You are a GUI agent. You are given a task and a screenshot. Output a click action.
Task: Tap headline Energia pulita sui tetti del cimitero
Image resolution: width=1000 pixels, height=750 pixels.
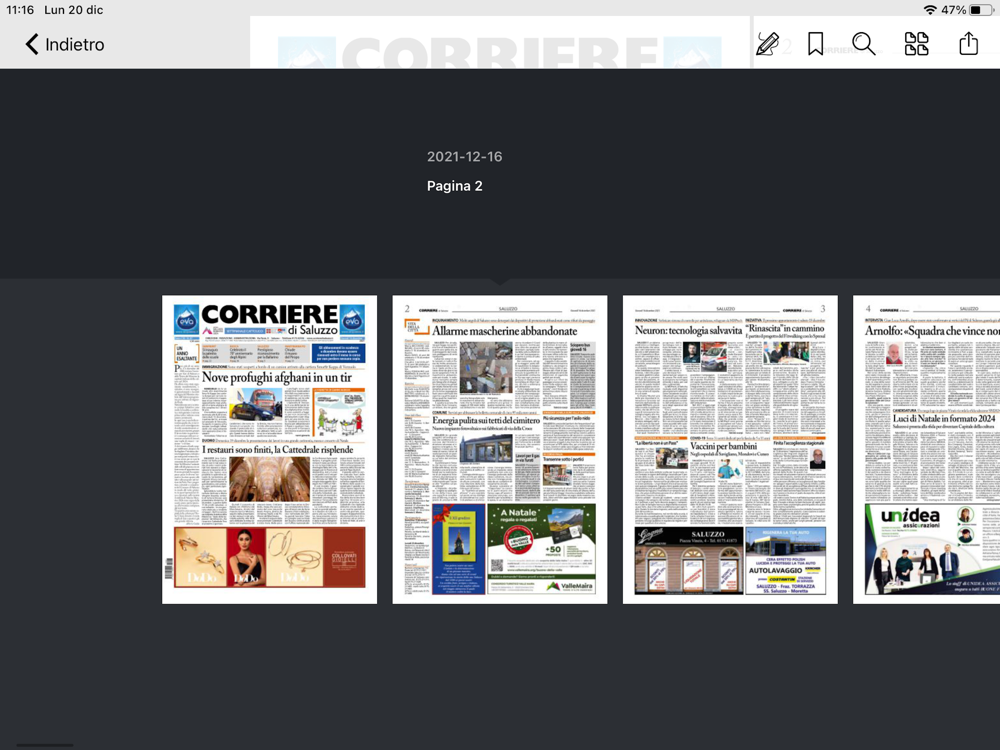[486, 420]
